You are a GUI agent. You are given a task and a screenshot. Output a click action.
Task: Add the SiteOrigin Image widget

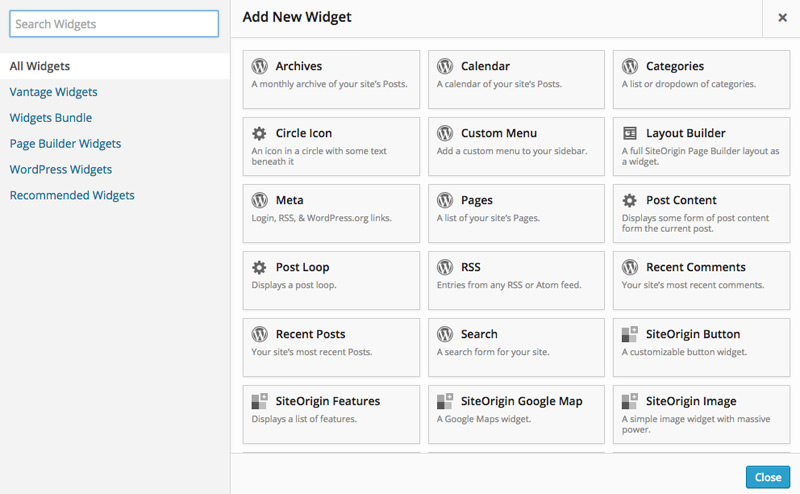702,414
